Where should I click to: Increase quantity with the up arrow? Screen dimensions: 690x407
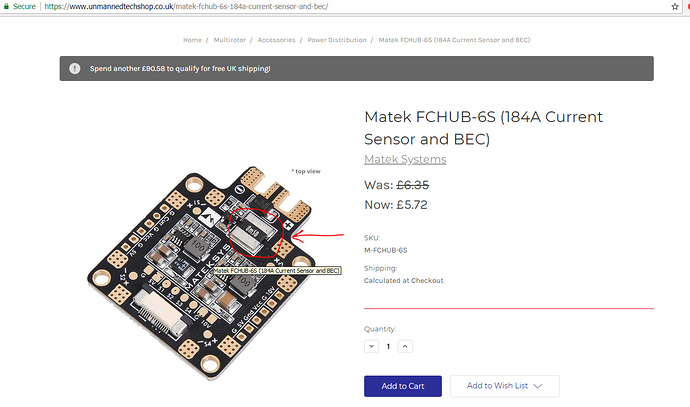coord(404,346)
